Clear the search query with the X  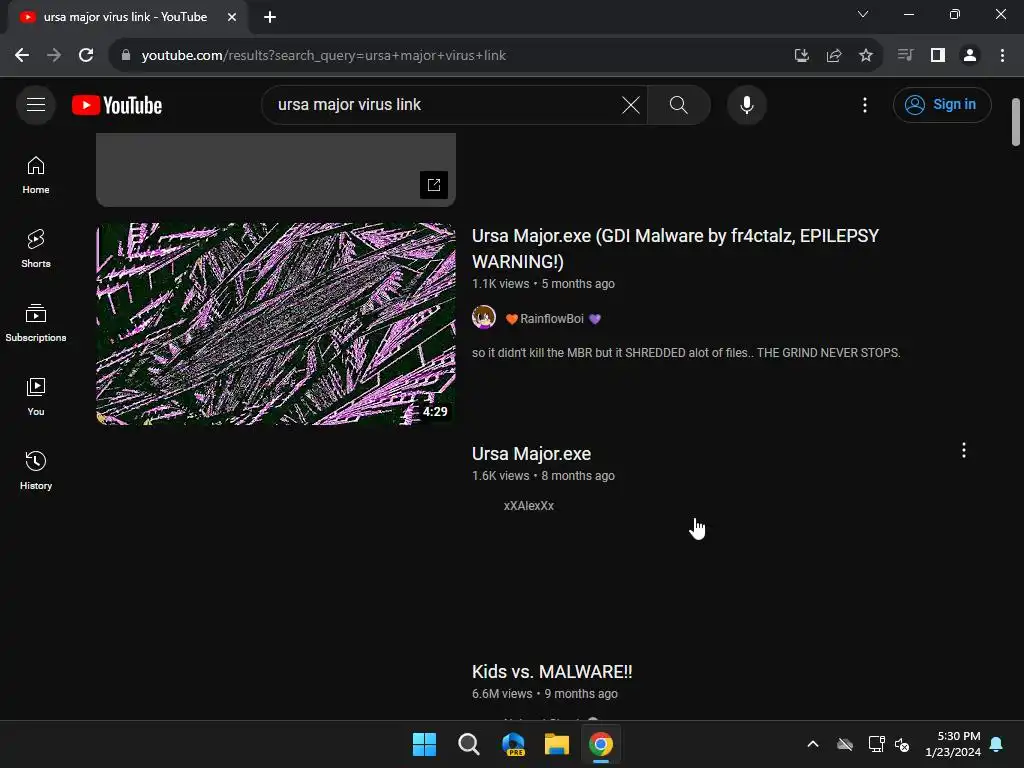tap(631, 104)
